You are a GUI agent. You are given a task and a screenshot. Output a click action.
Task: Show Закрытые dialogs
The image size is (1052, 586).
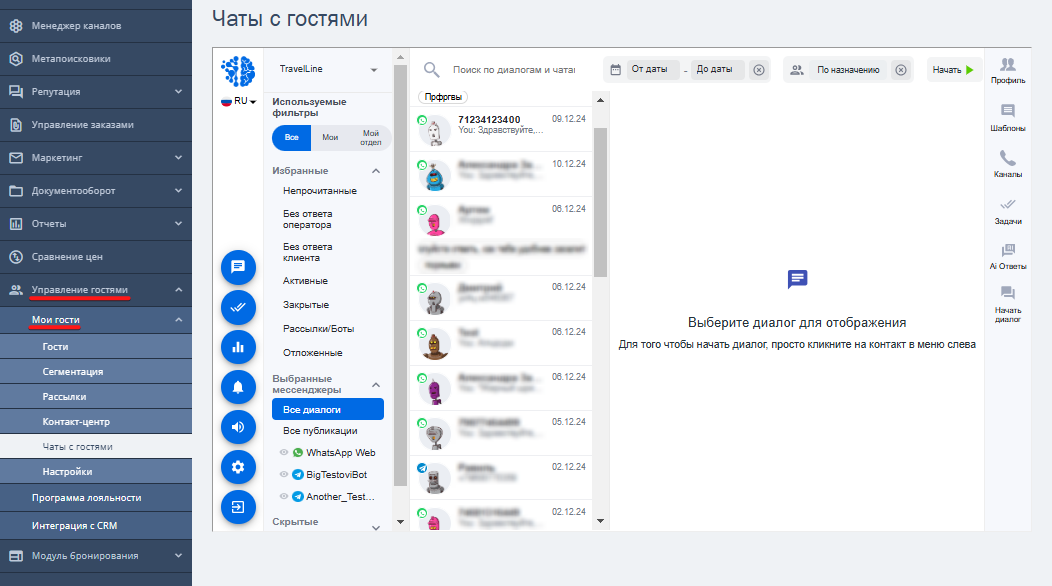click(x=306, y=305)
